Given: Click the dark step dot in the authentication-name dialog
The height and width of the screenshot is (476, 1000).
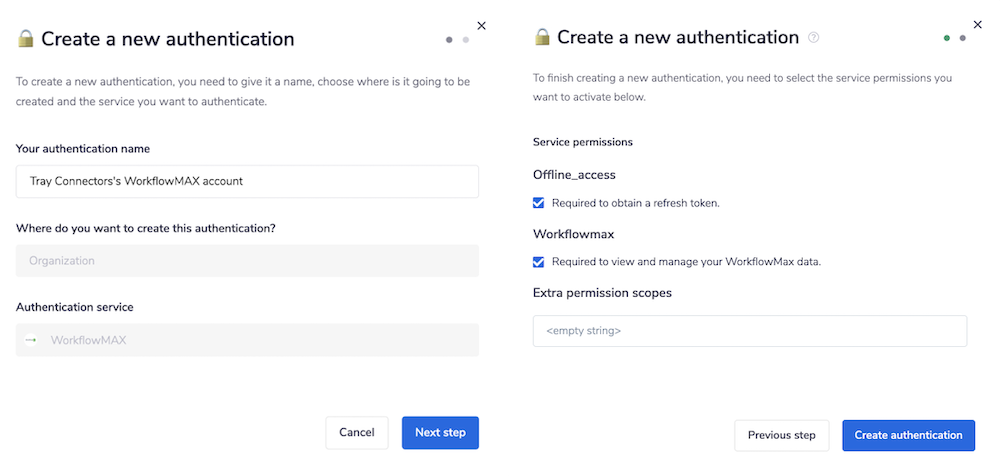Looking at the screenshot, I should coord(449,40).
